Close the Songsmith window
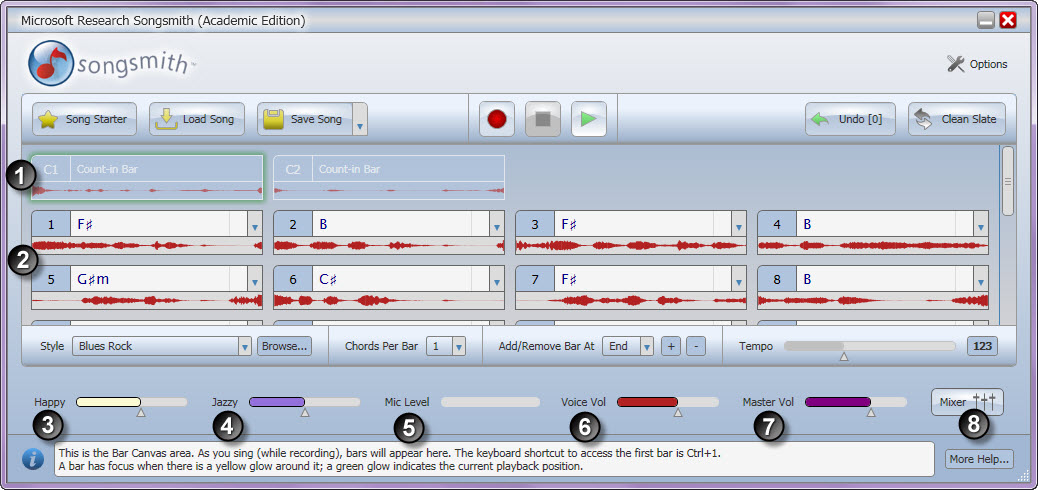Screen dimensions: 1038x490 [1008, 21]
